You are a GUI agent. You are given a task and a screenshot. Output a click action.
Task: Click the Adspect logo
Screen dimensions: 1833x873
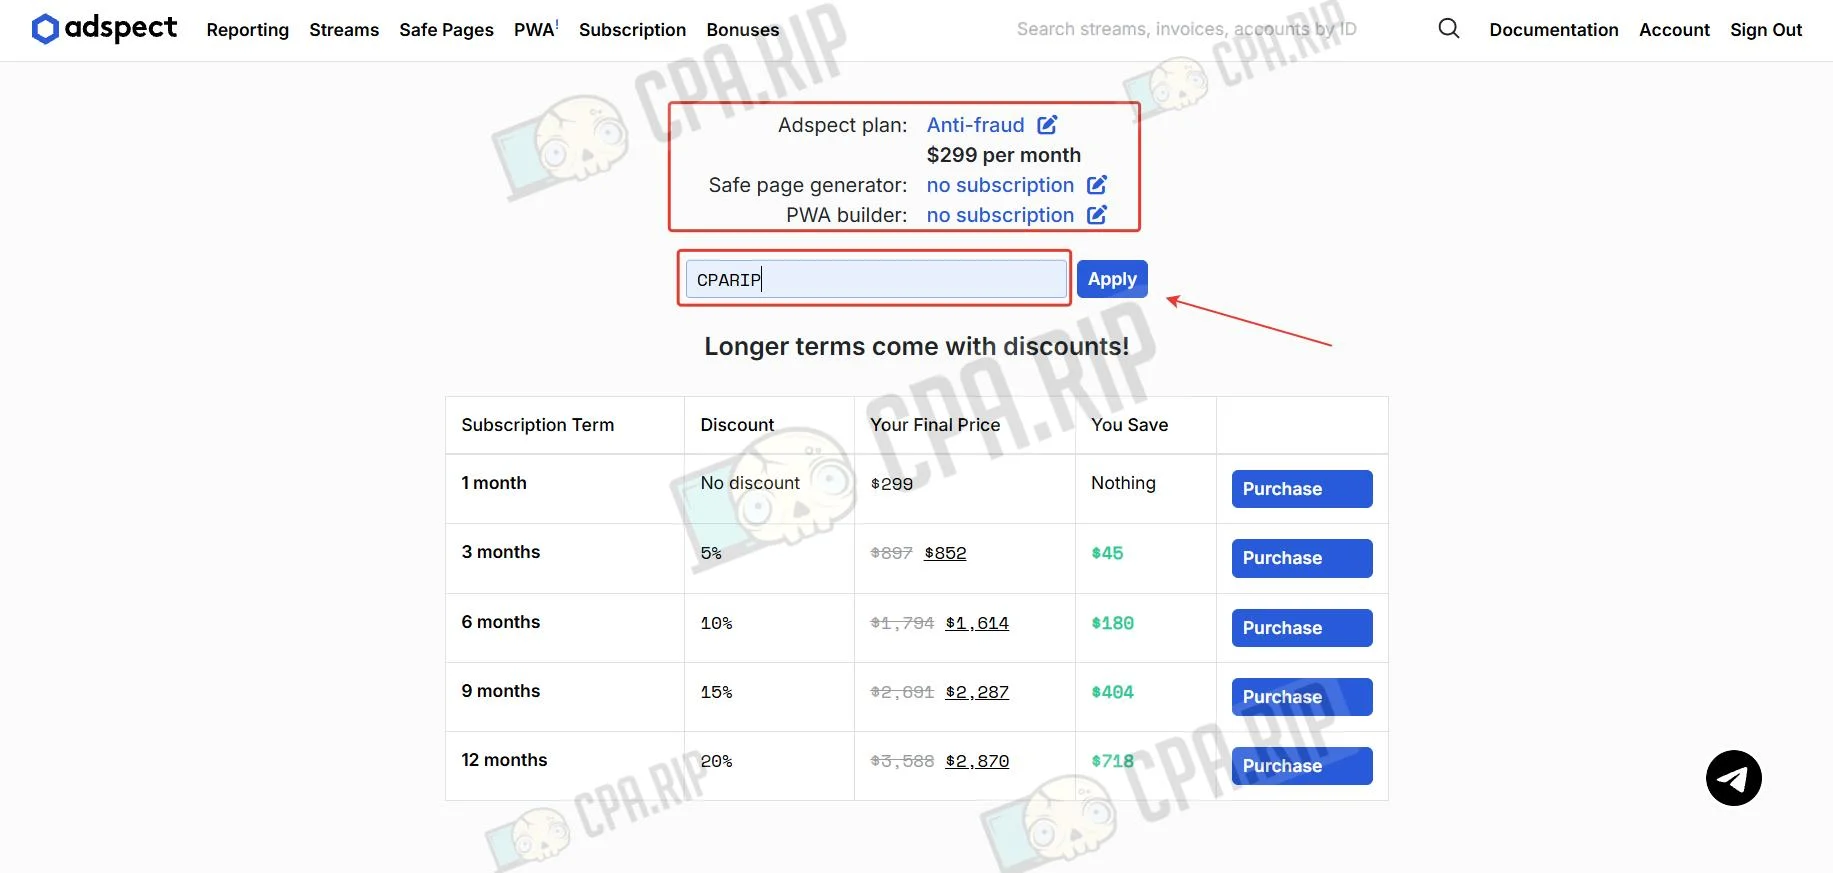coord(104,29)
